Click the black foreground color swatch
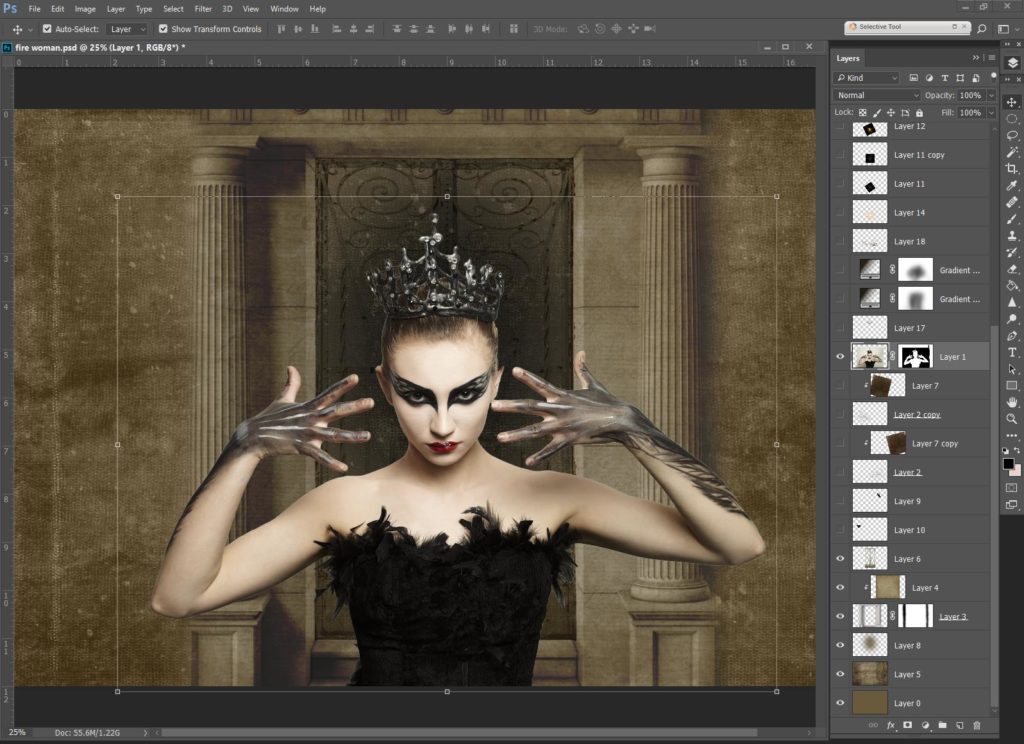1024x744 pixels. [x=1008, y=463]
